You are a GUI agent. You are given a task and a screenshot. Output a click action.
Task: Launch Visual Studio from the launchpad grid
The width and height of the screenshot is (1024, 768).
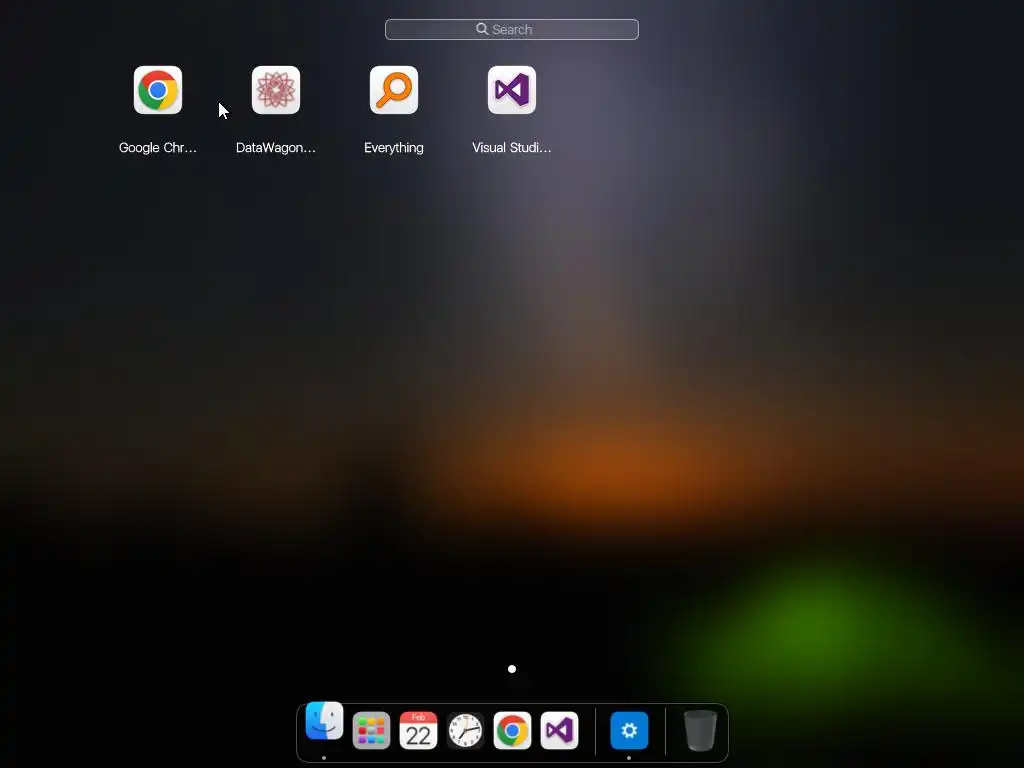click(511, 90)
